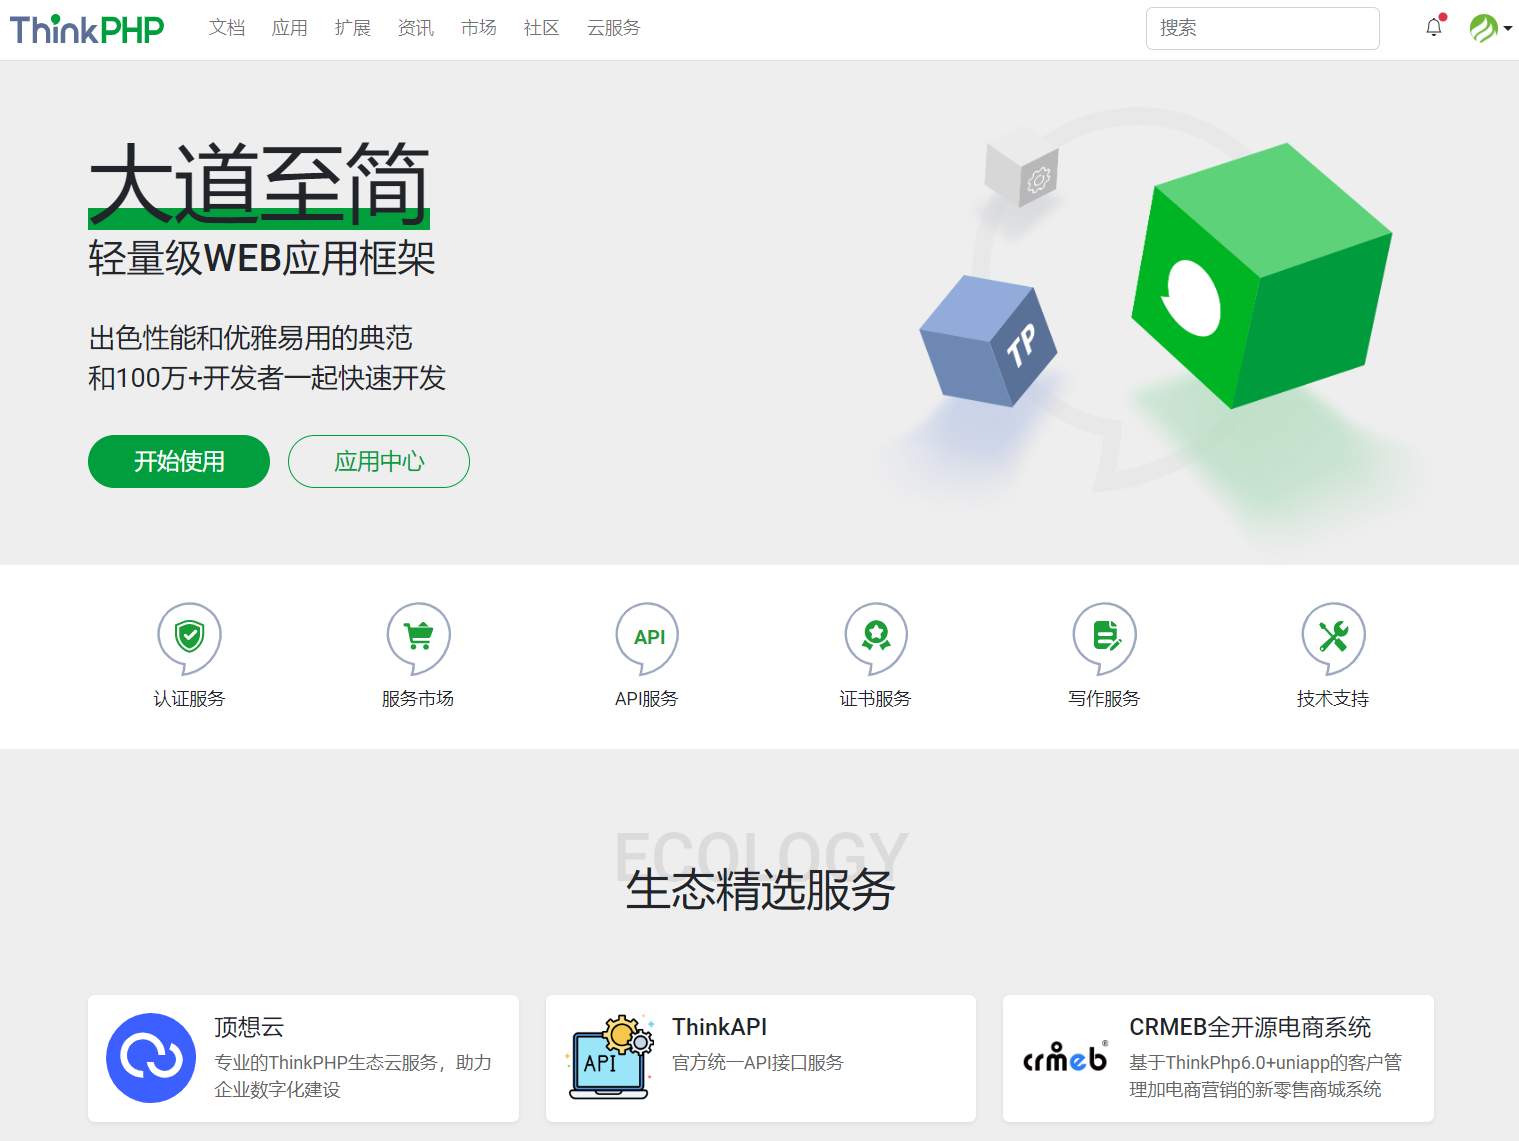Click the blue TP cube illustration
The image size is (1519, 1141).
(x=988, y=341)
